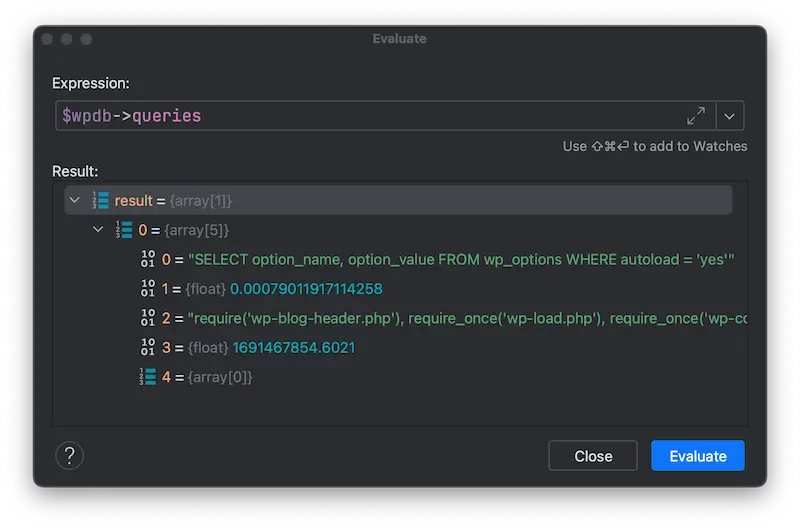Select the require('wp-blog-header.php') string value
This screenshot has width=800, height=528.
(x=467, y=318)
